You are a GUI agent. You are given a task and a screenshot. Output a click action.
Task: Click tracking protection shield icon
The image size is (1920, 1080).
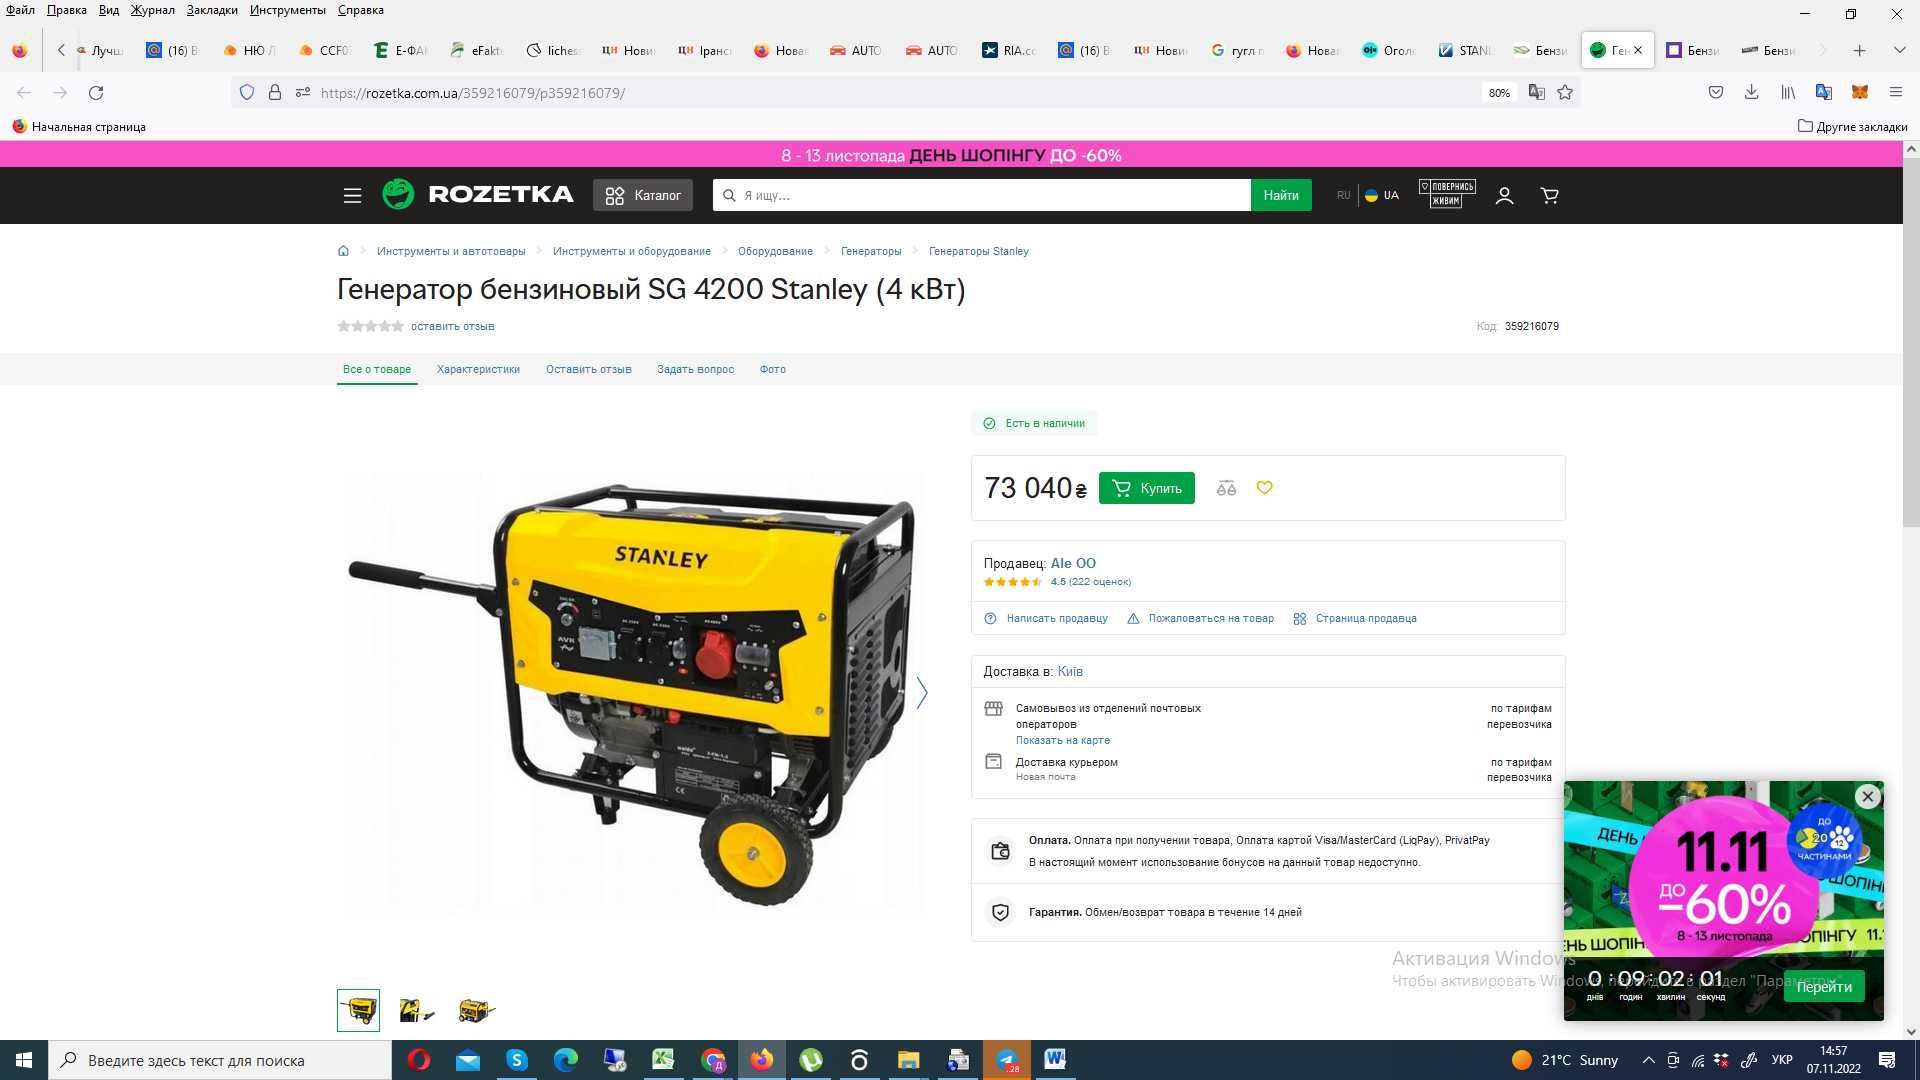(x=247, y=93)
